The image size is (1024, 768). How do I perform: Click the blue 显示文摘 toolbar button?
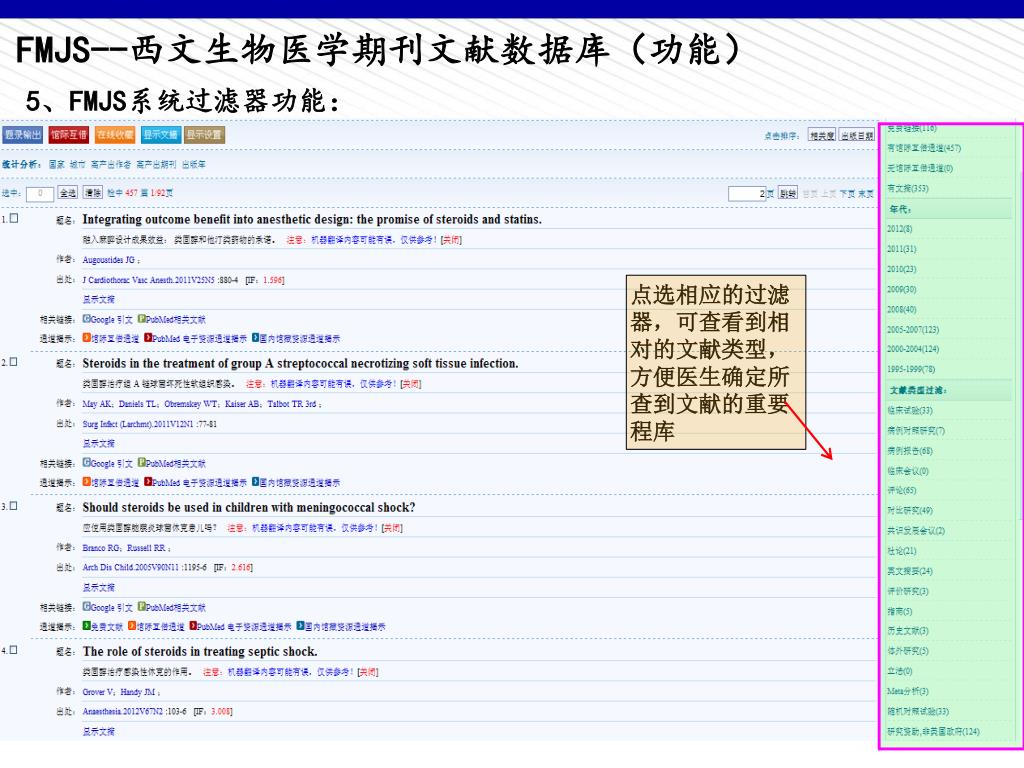pos(160,135)
